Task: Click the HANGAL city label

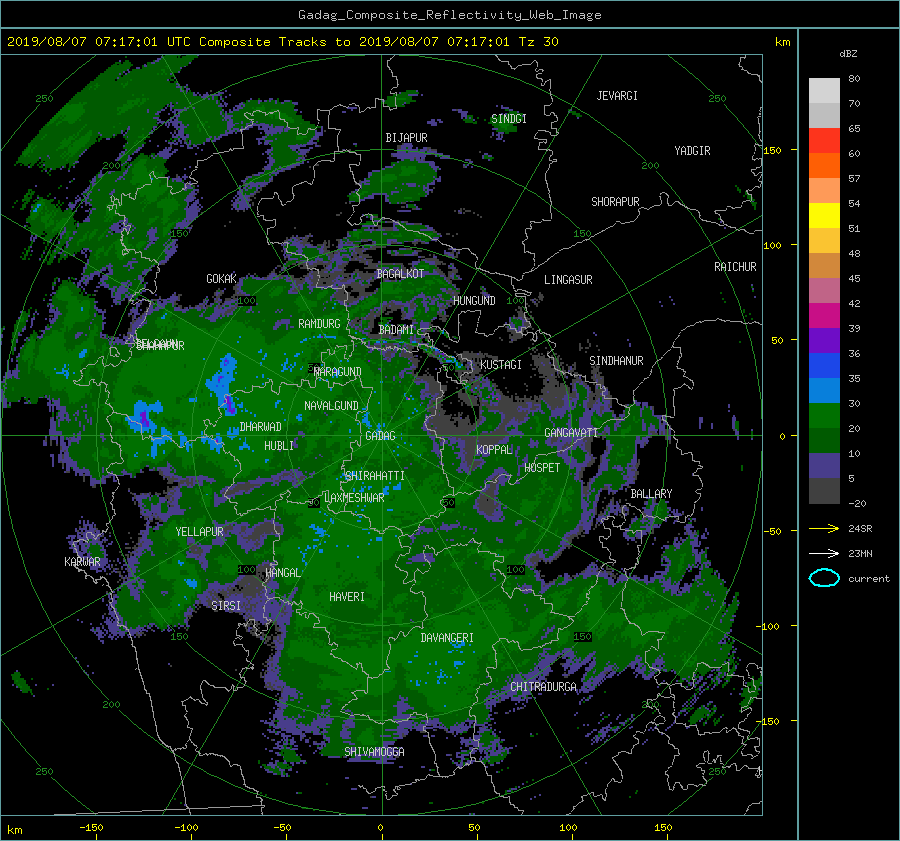Action: [283, 573]
